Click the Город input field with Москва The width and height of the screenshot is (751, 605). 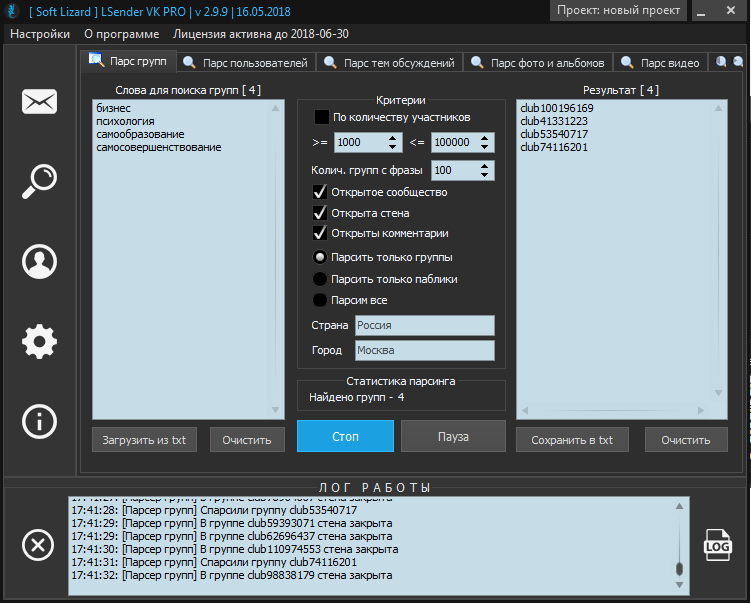tap(425, 350)
